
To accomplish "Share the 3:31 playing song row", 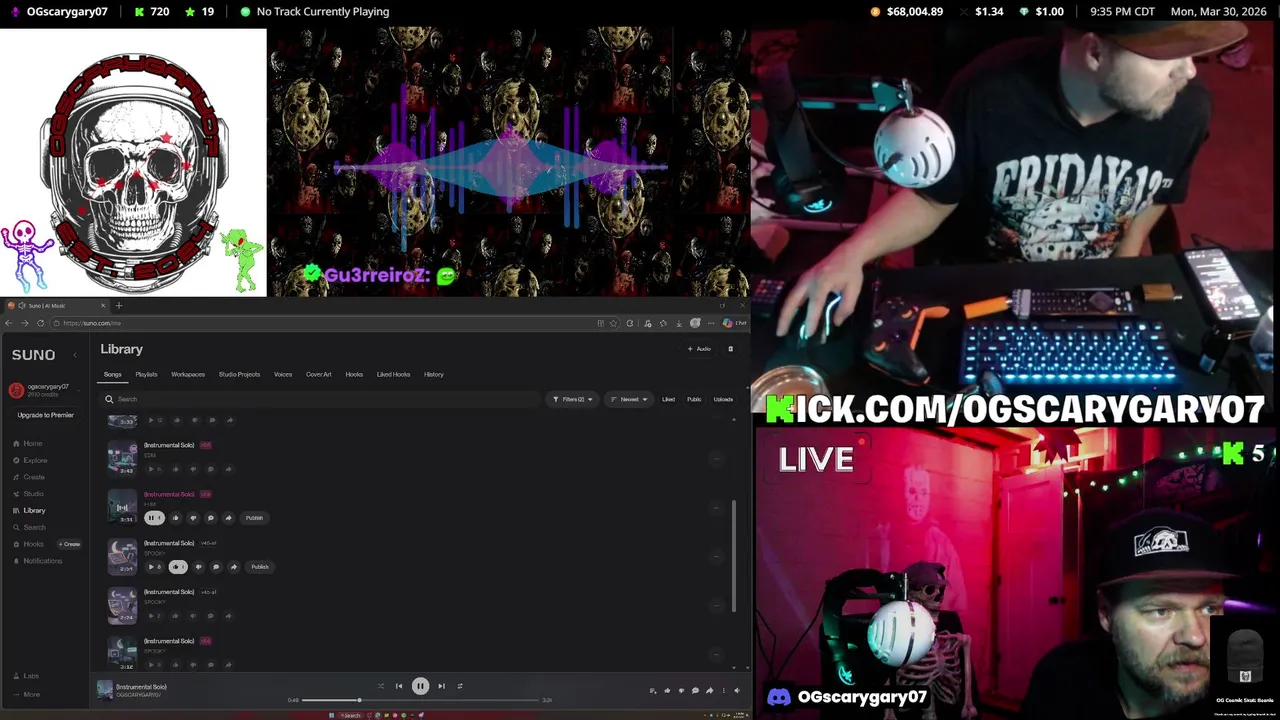I will pyautogui.click(x=228, y=518).
